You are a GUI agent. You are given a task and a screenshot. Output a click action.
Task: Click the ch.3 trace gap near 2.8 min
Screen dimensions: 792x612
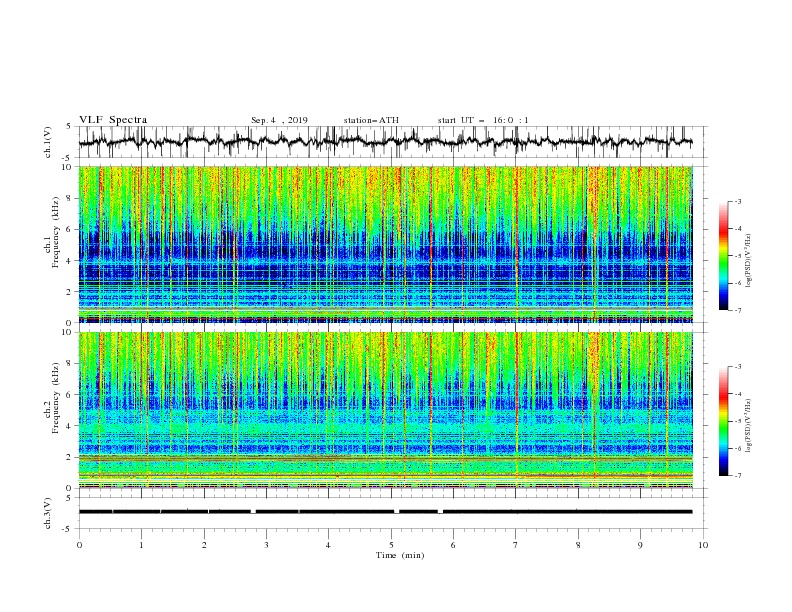[x=253, y=512]
